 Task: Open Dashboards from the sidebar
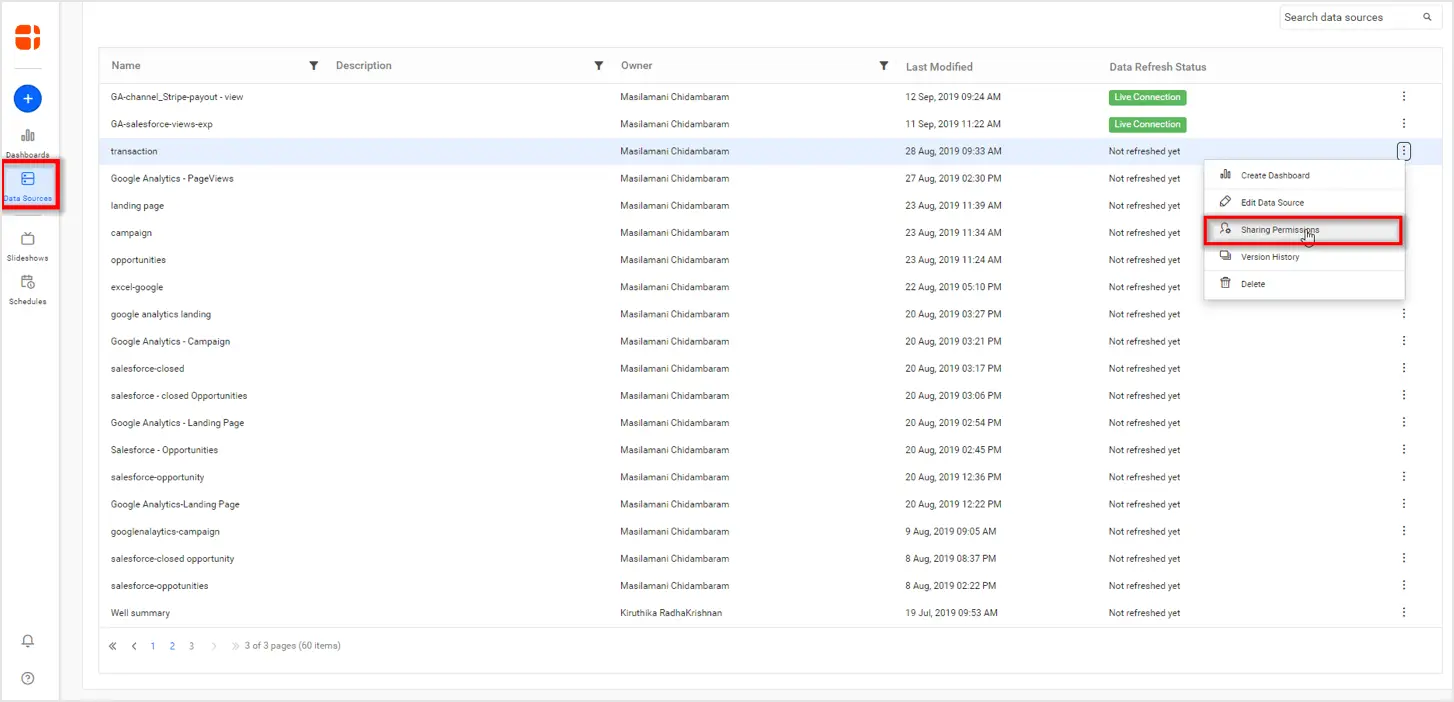click(28, 142)
